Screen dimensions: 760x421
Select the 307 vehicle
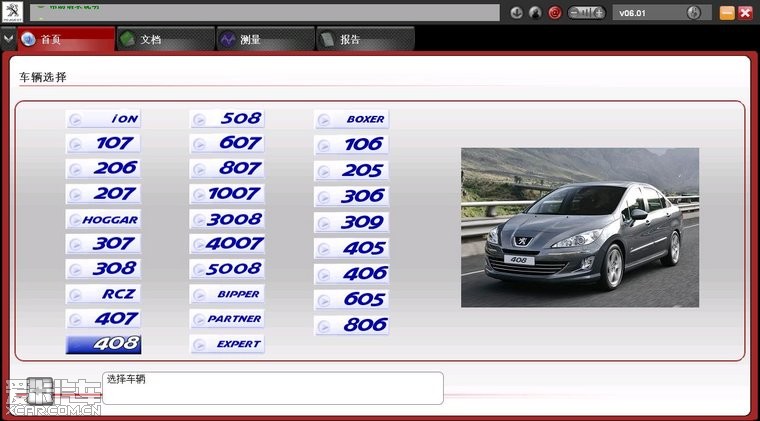point(103,244)
